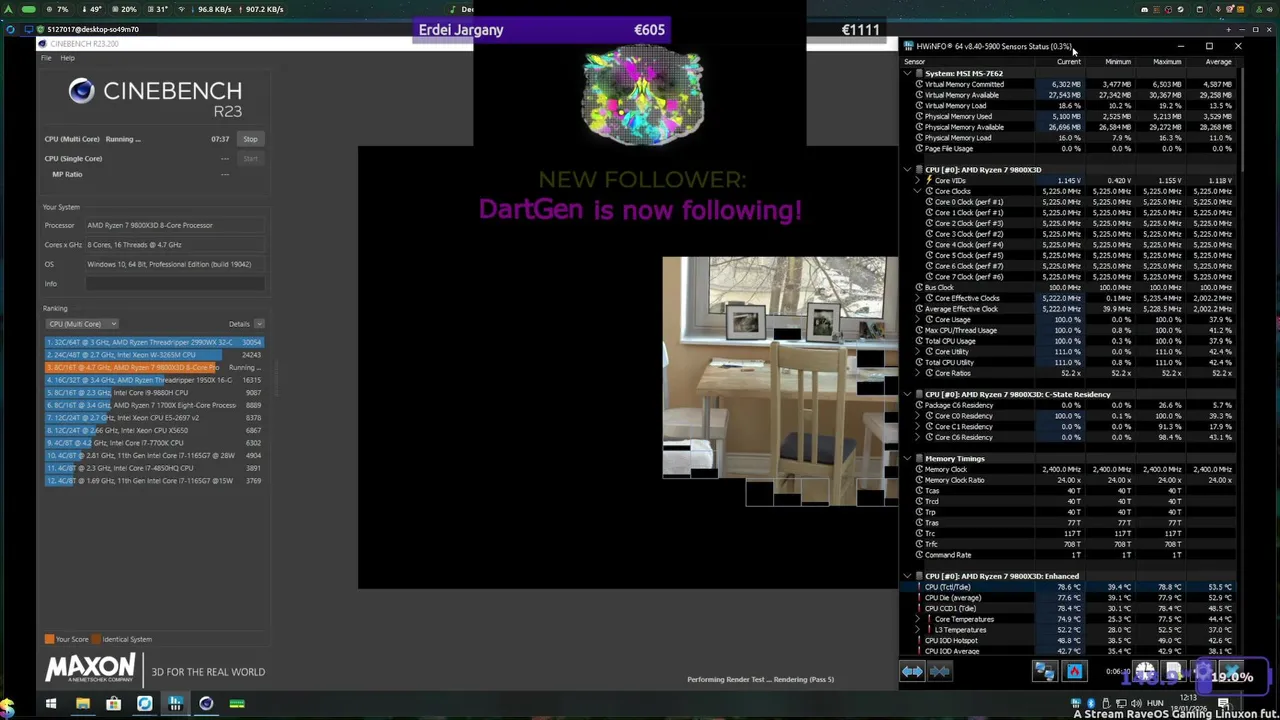This screenshot has width=1280, height=720.
Task: Click the Current column header in HWiNFO
Action: coord(1068,62)
